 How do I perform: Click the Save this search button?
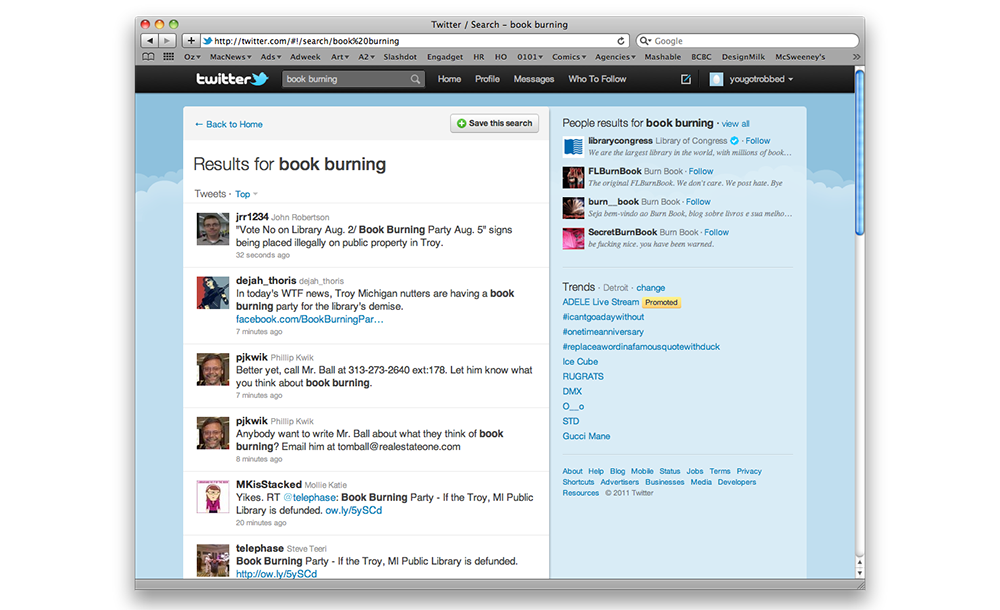point(494,123)
